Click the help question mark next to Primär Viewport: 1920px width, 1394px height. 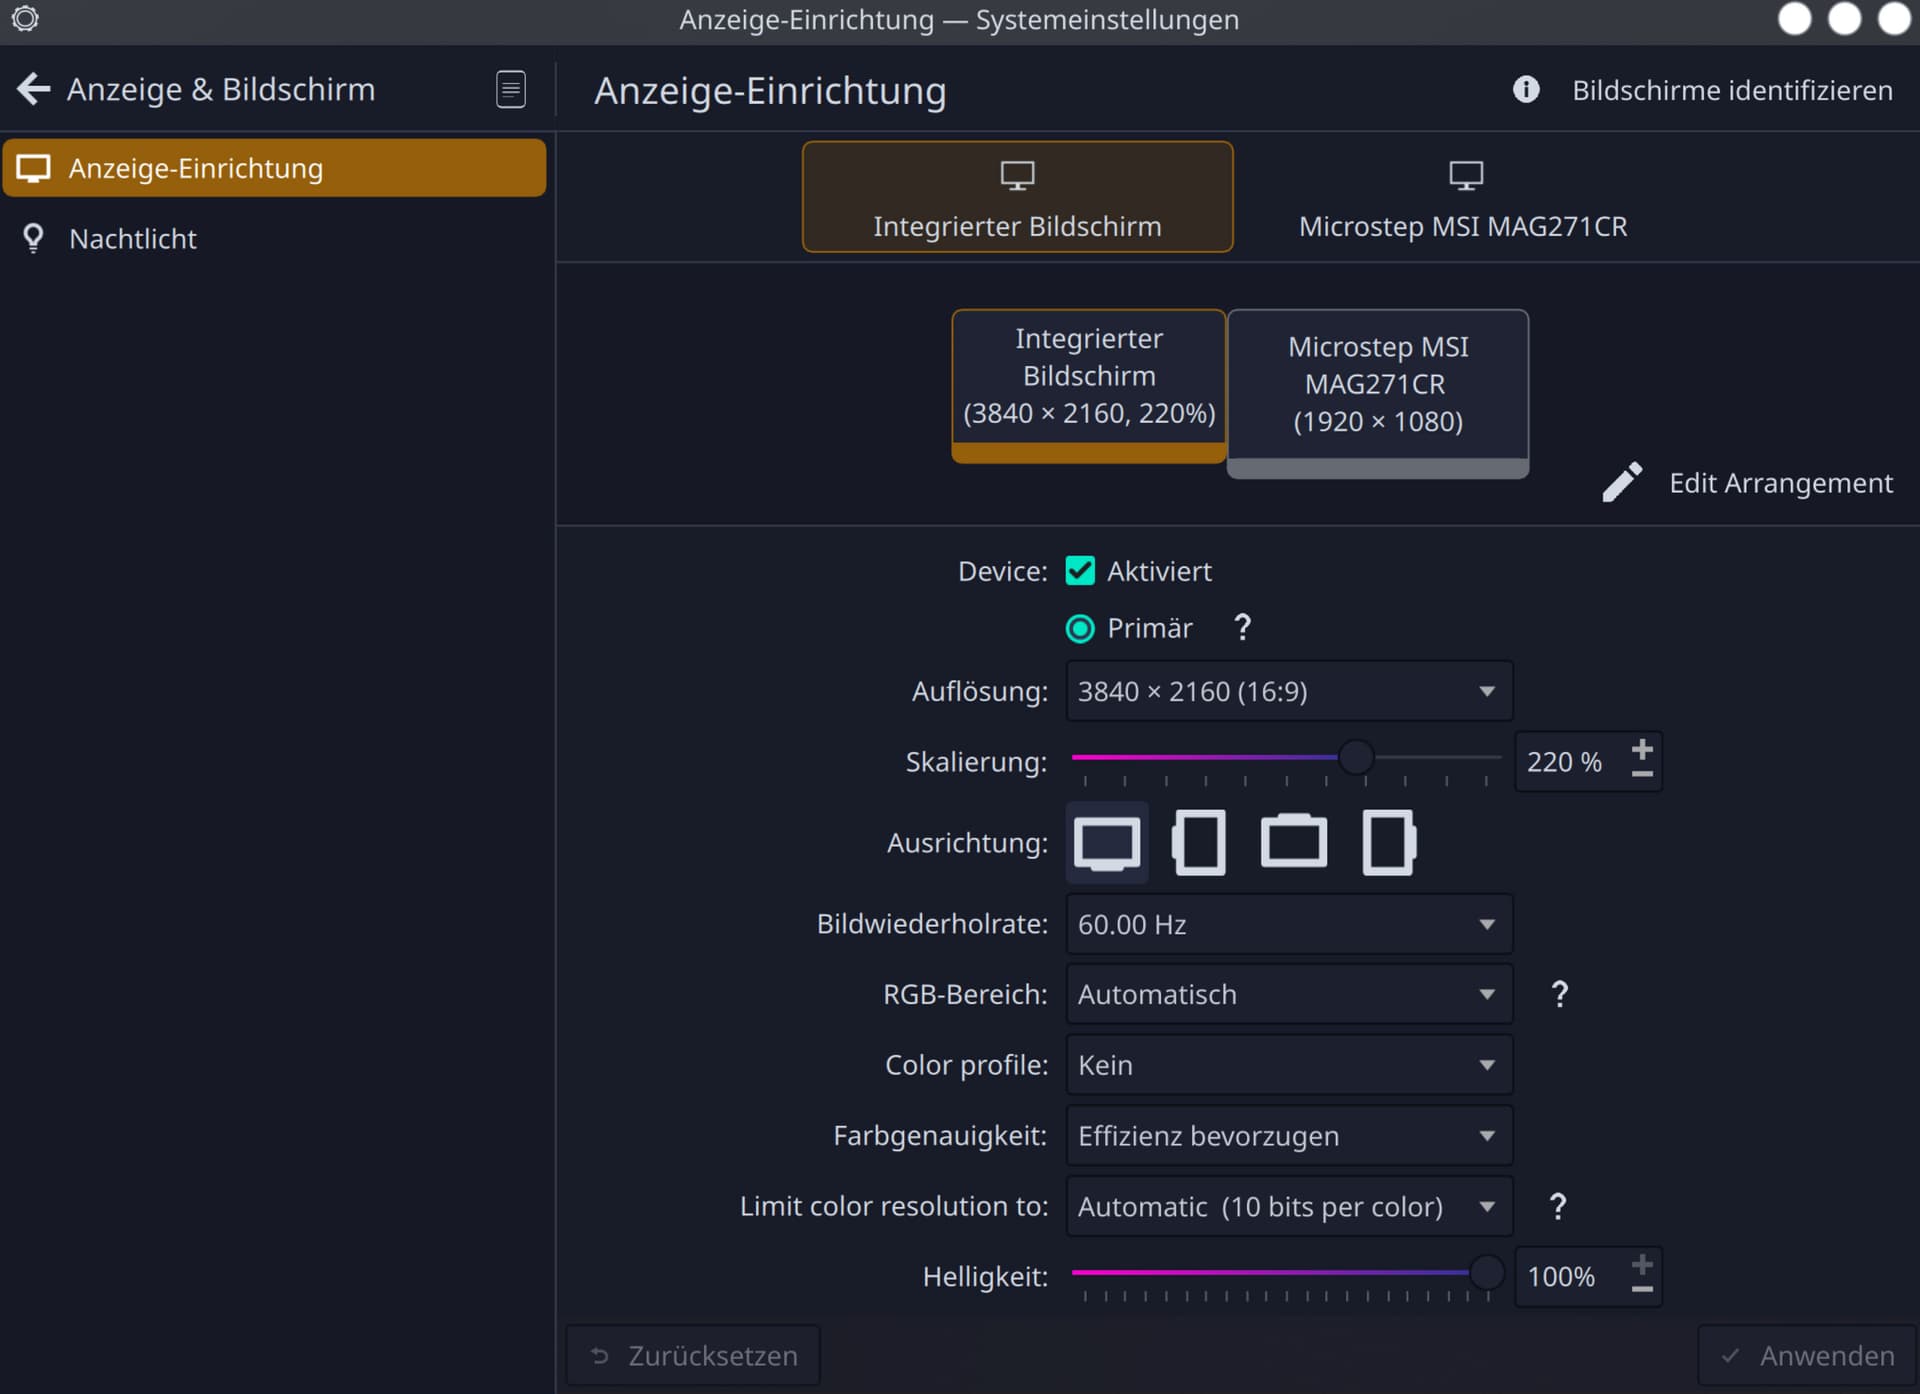tap(1242, 627)
